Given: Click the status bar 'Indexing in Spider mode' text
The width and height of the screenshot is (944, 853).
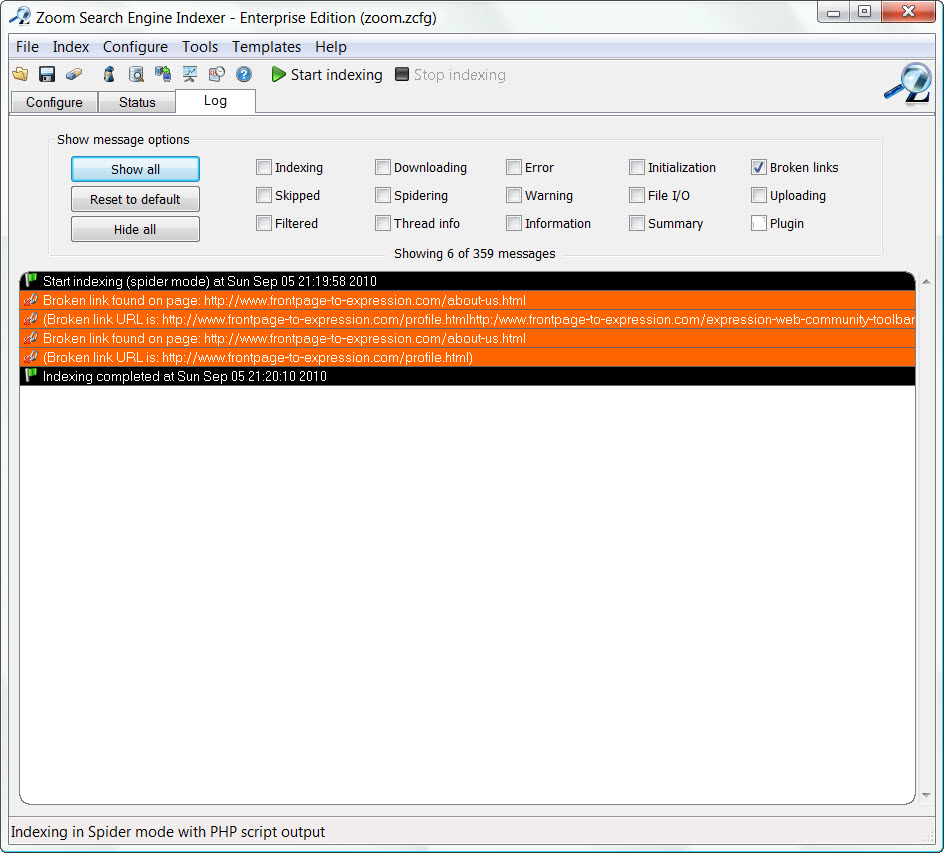Looking at the screenshot, I should 167,831.
